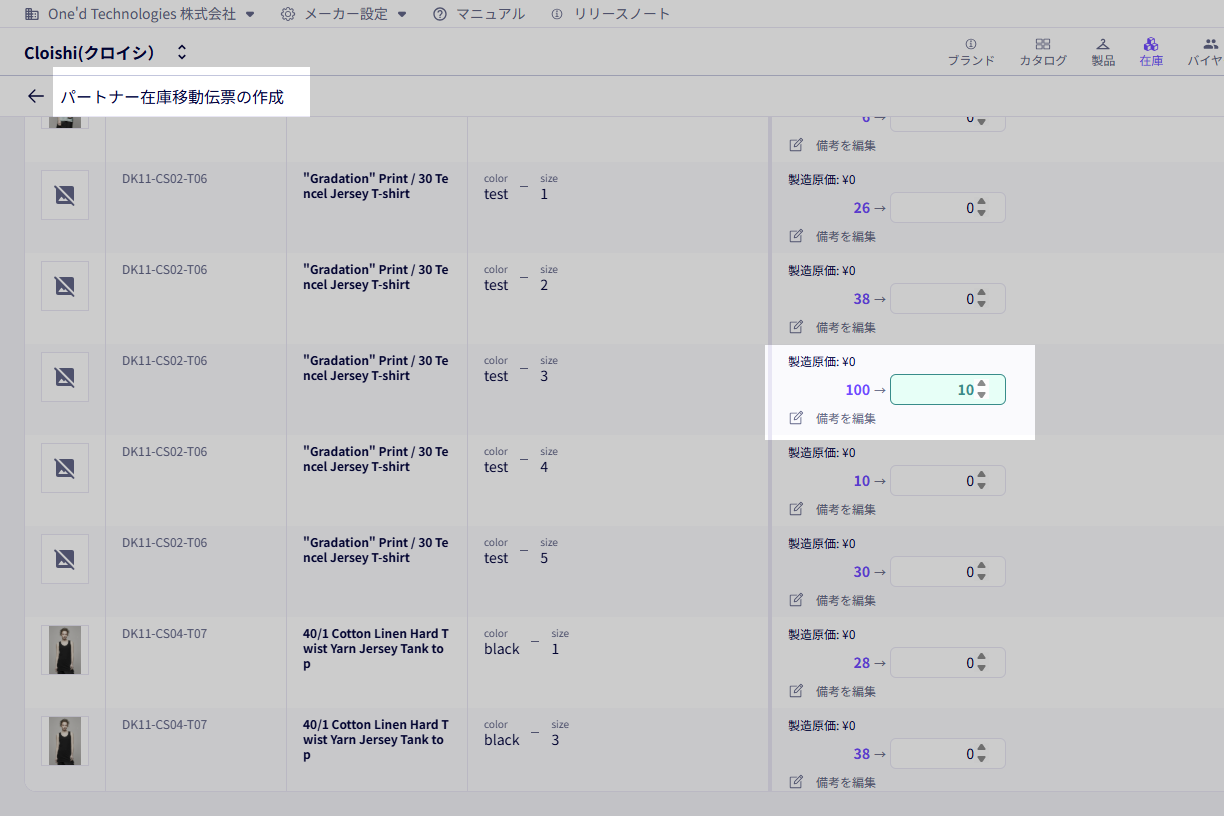Increase quantity for black size 1 row
The height and width of the screenshot is (816, 1224).
pos(982,657)
